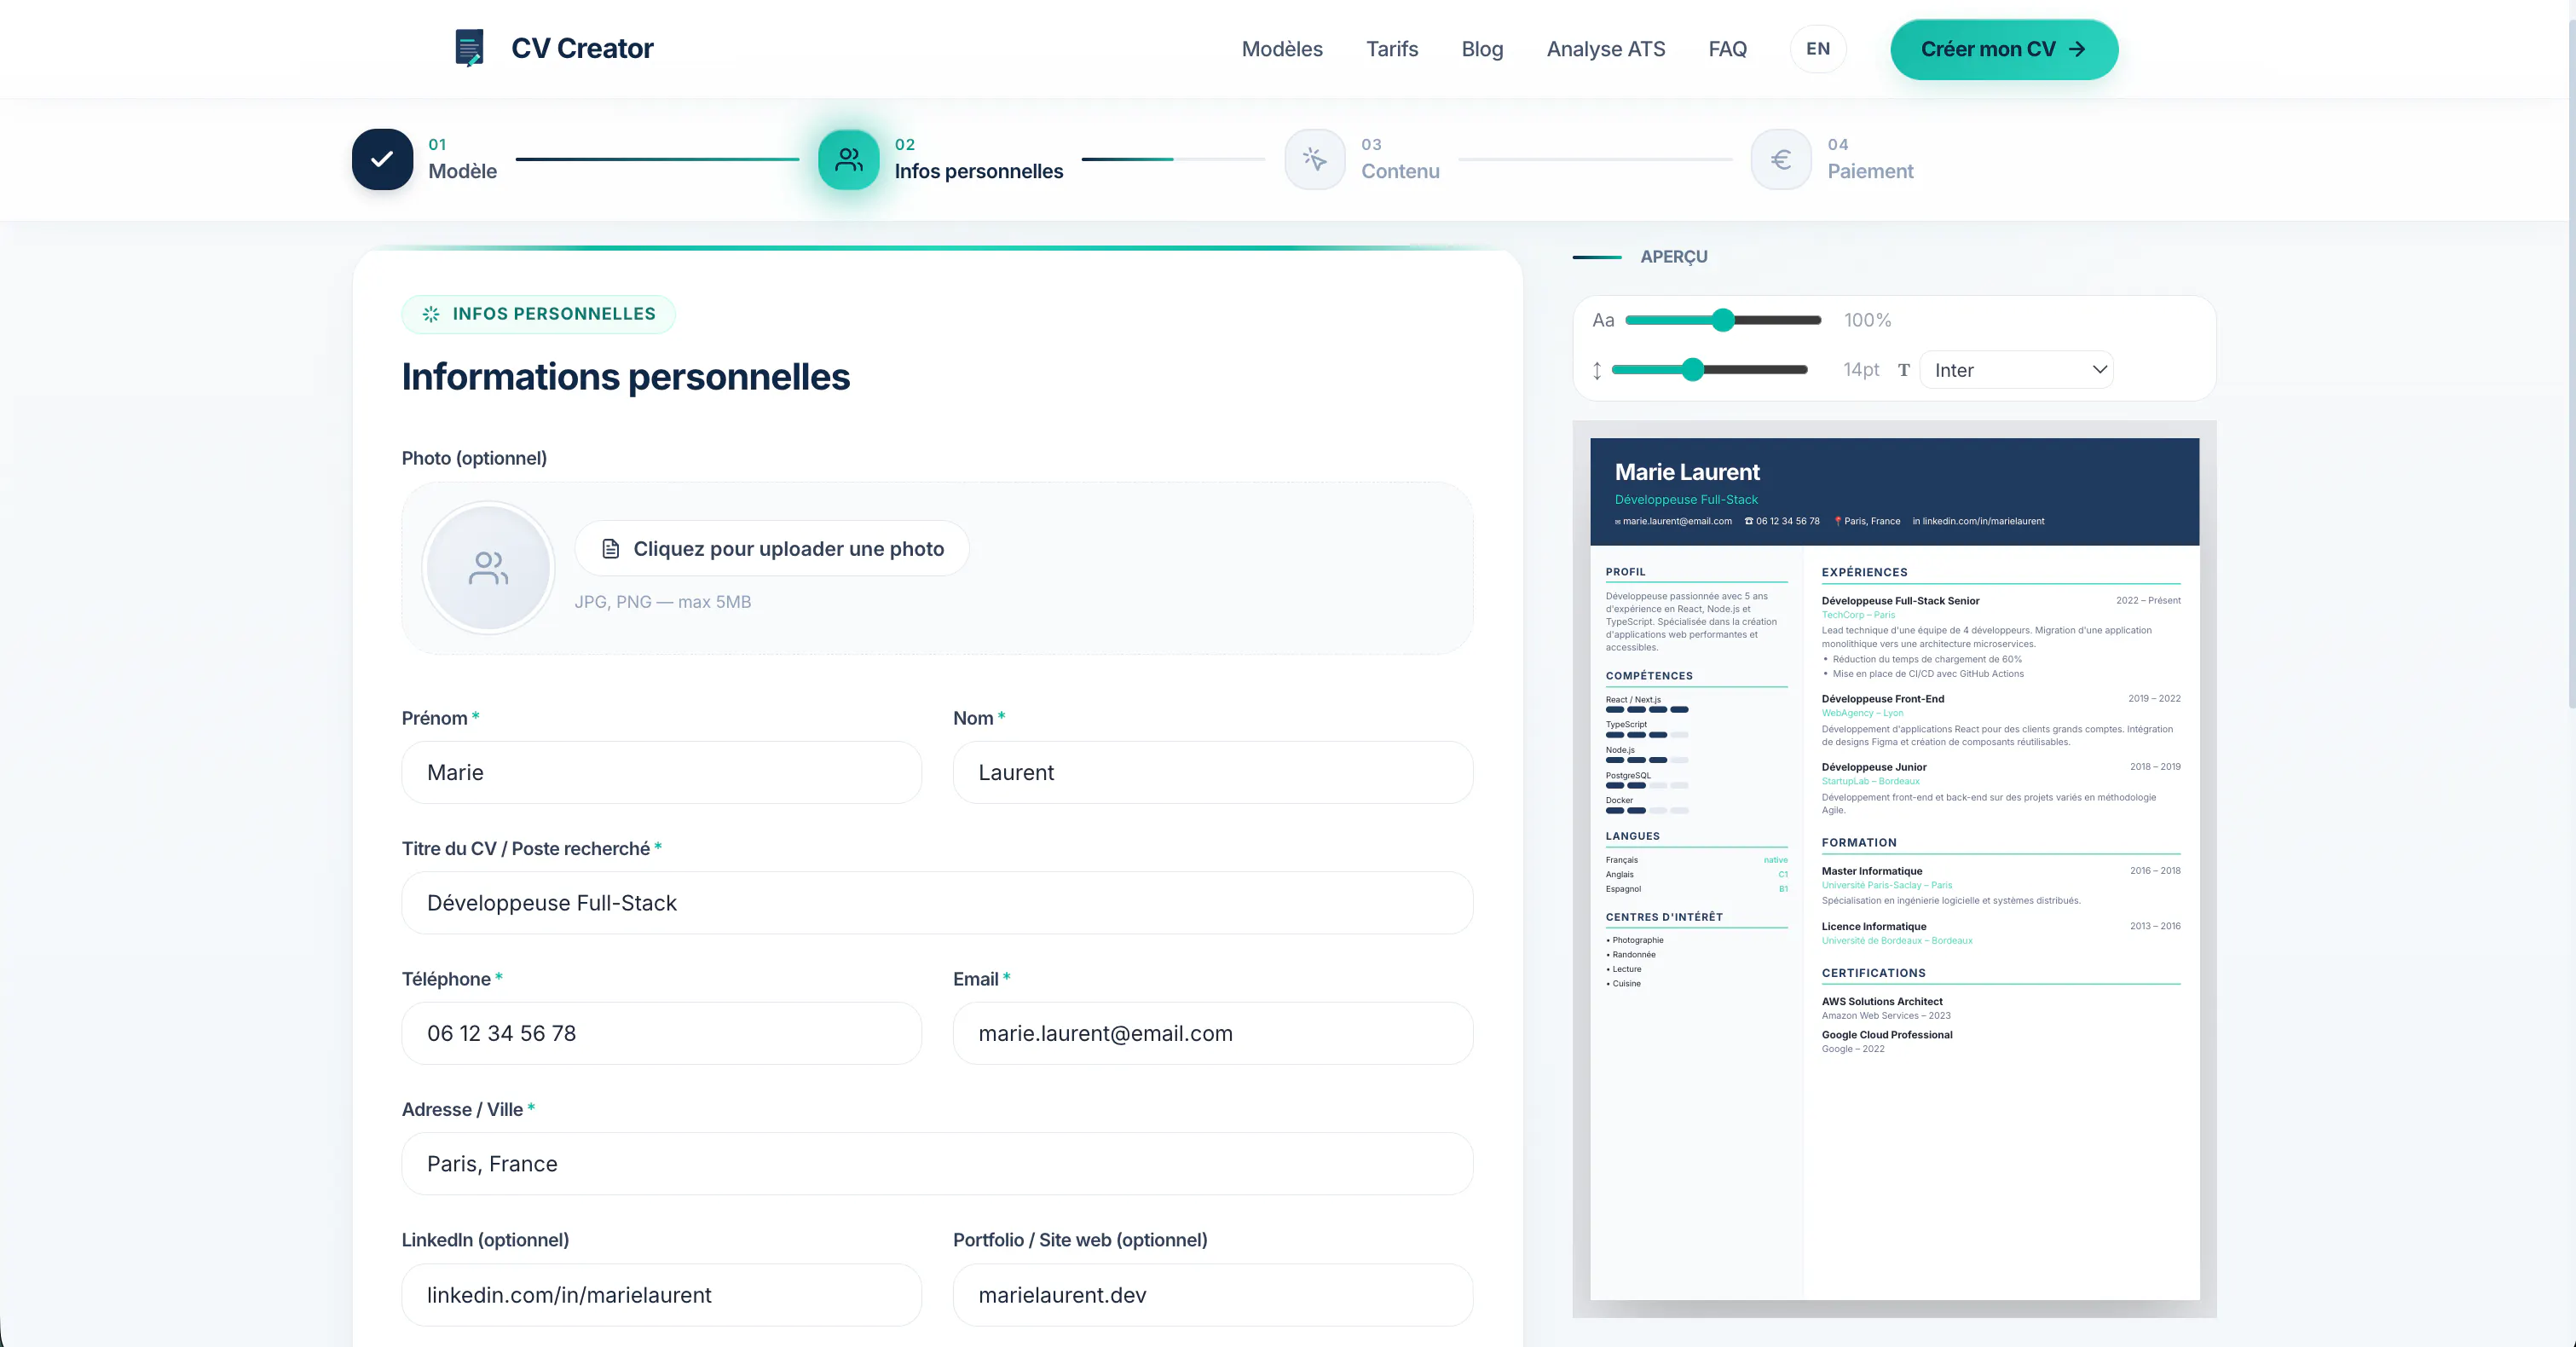The image size is (2576, 1347).
Task: Click the Infos personnelles step people icon
Action: click(x=849, y=159)
